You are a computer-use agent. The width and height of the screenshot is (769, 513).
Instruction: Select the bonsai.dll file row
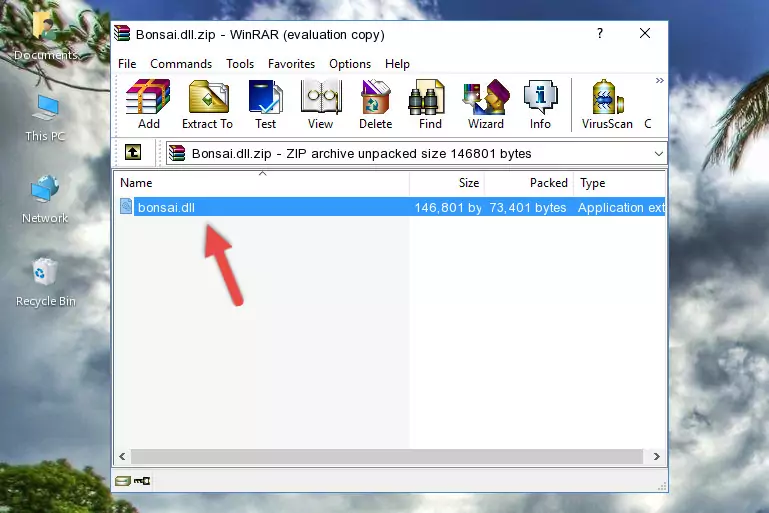(390, 207)
